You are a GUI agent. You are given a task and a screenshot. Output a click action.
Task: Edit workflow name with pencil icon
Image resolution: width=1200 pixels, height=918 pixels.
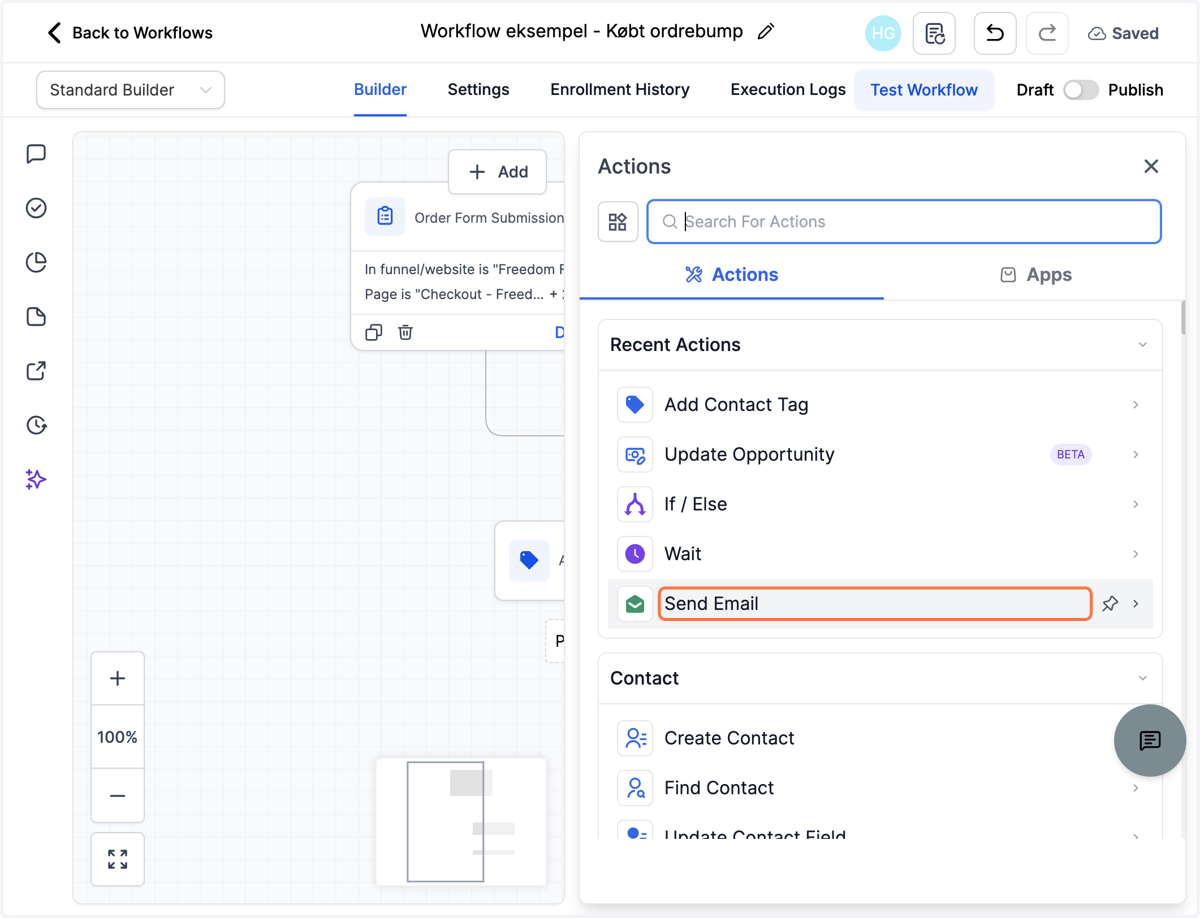(x=766, y=32)
